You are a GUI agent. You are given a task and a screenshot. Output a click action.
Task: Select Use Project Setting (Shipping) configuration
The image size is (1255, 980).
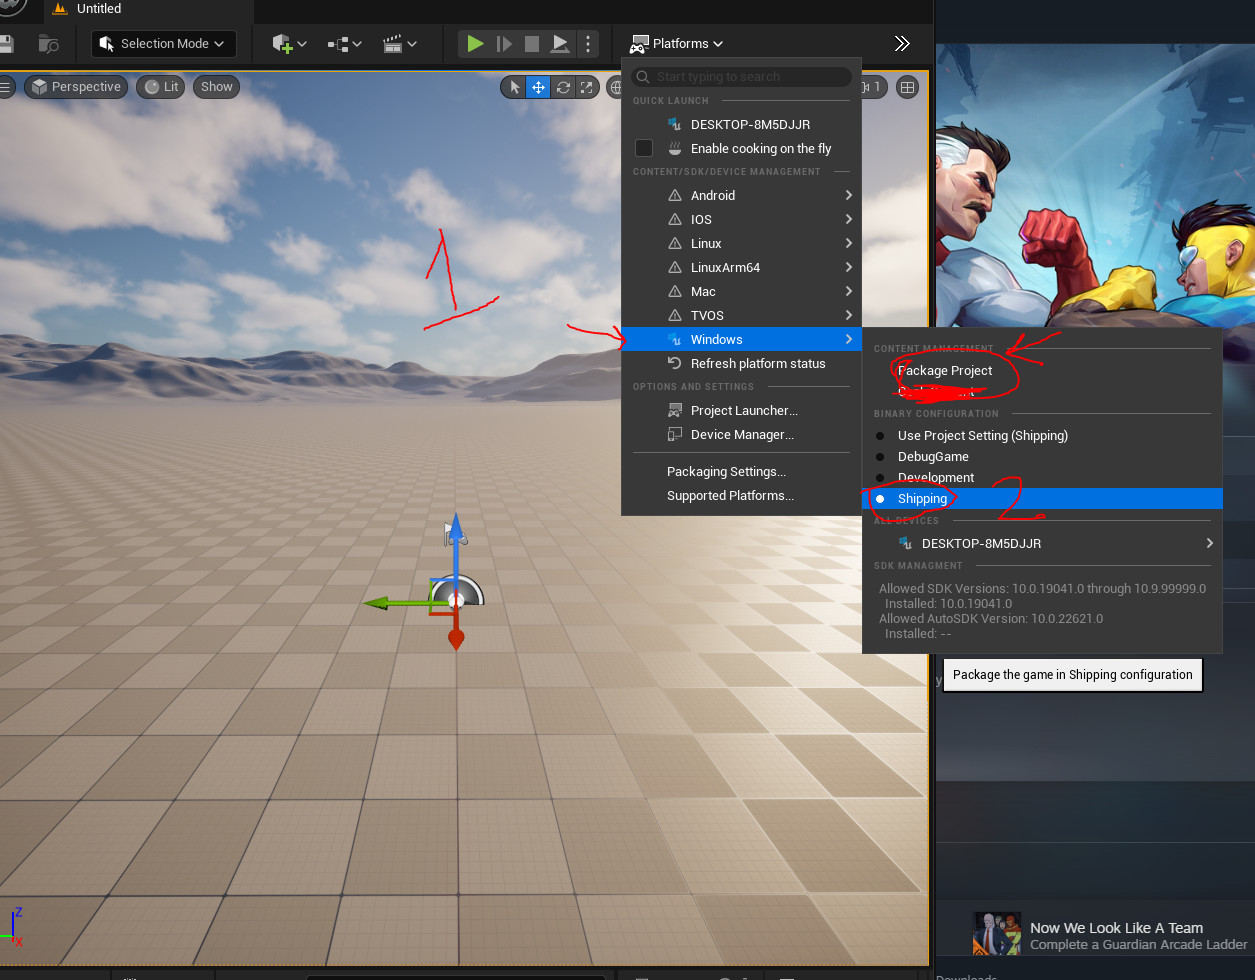coord(1042,435)
